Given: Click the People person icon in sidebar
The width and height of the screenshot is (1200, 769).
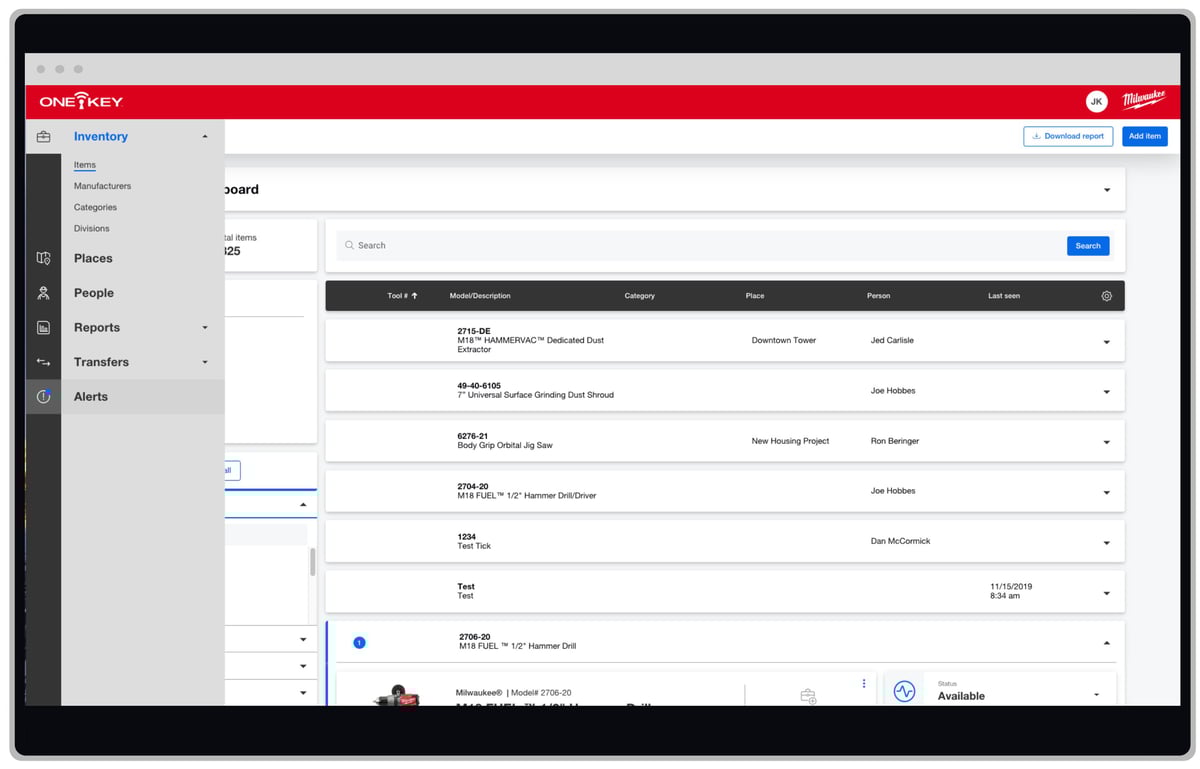Looking at the screenshot, I should [x=43, y=292].
